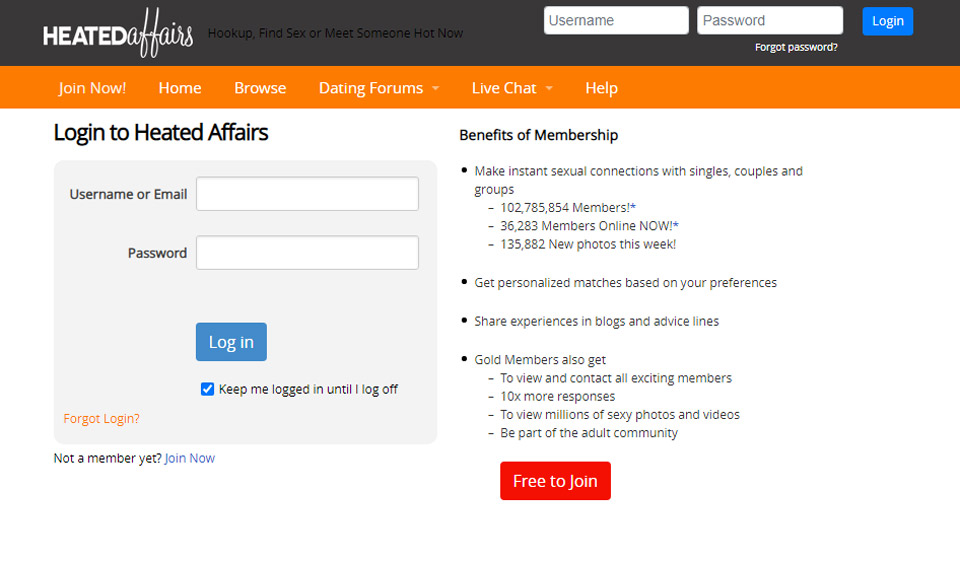Image resolution: width=960 pixels, height=561 pixels.
Task: Click the orange Forgot Login? link
Action: click(101, 419)
